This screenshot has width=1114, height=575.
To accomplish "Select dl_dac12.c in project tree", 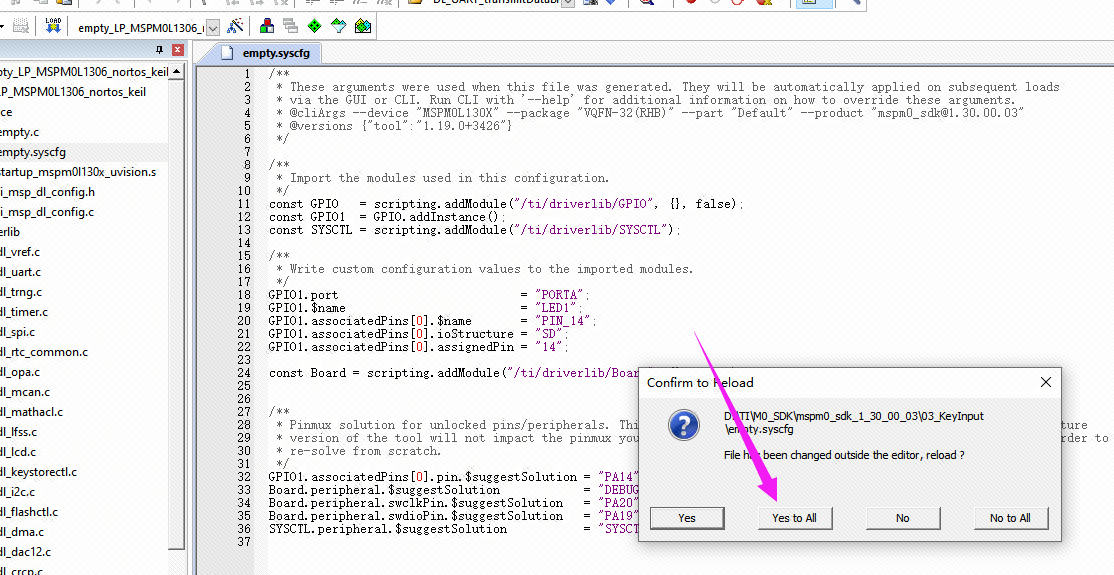I will pyautogui.click(x=26, y=552).
